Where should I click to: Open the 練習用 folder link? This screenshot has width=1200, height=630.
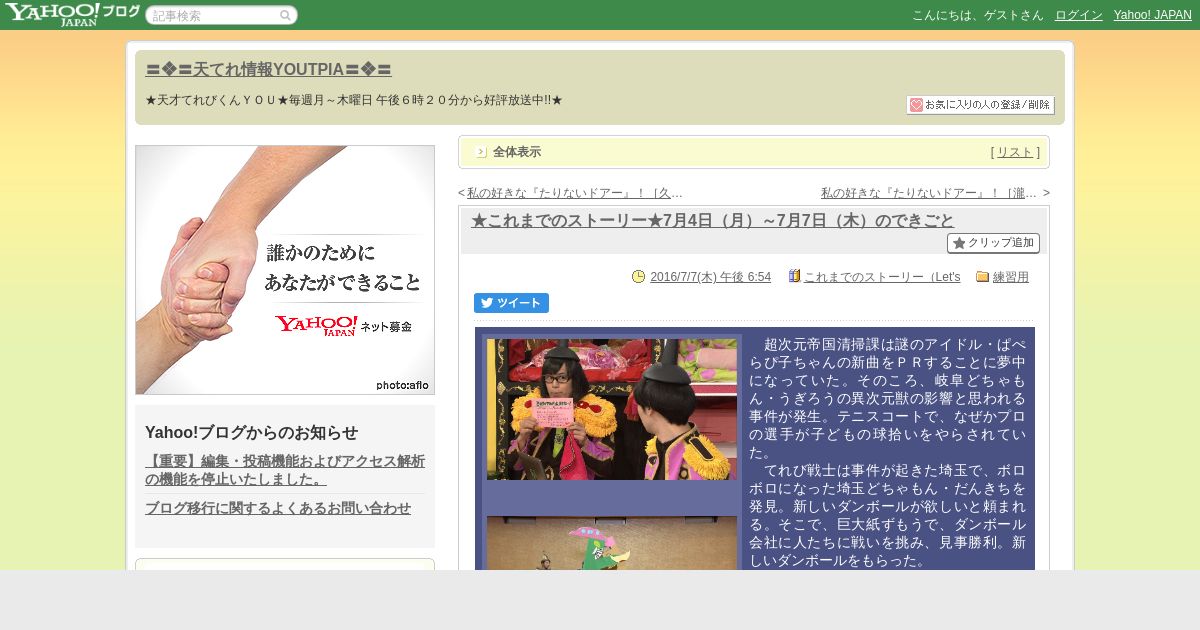pos(1011,277)
